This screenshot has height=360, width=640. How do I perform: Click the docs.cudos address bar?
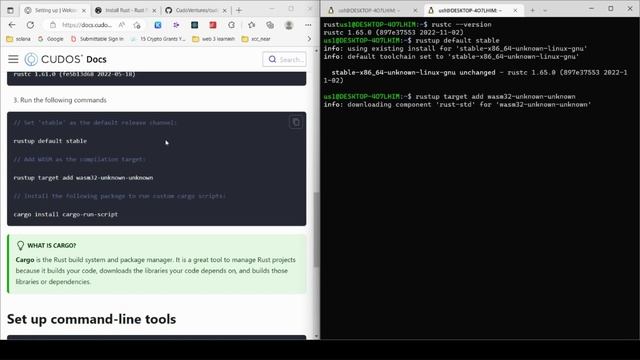click(87, 25)
